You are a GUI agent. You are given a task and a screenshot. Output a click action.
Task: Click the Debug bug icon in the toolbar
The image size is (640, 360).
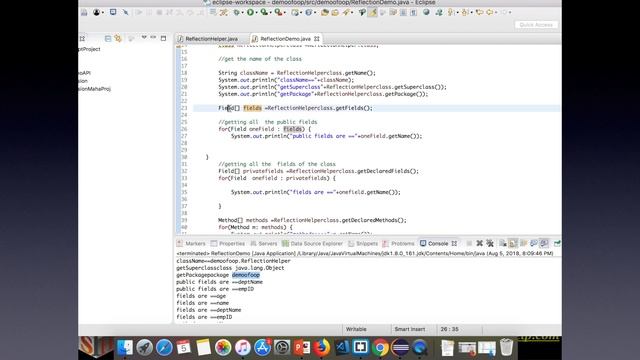(236, 12)
